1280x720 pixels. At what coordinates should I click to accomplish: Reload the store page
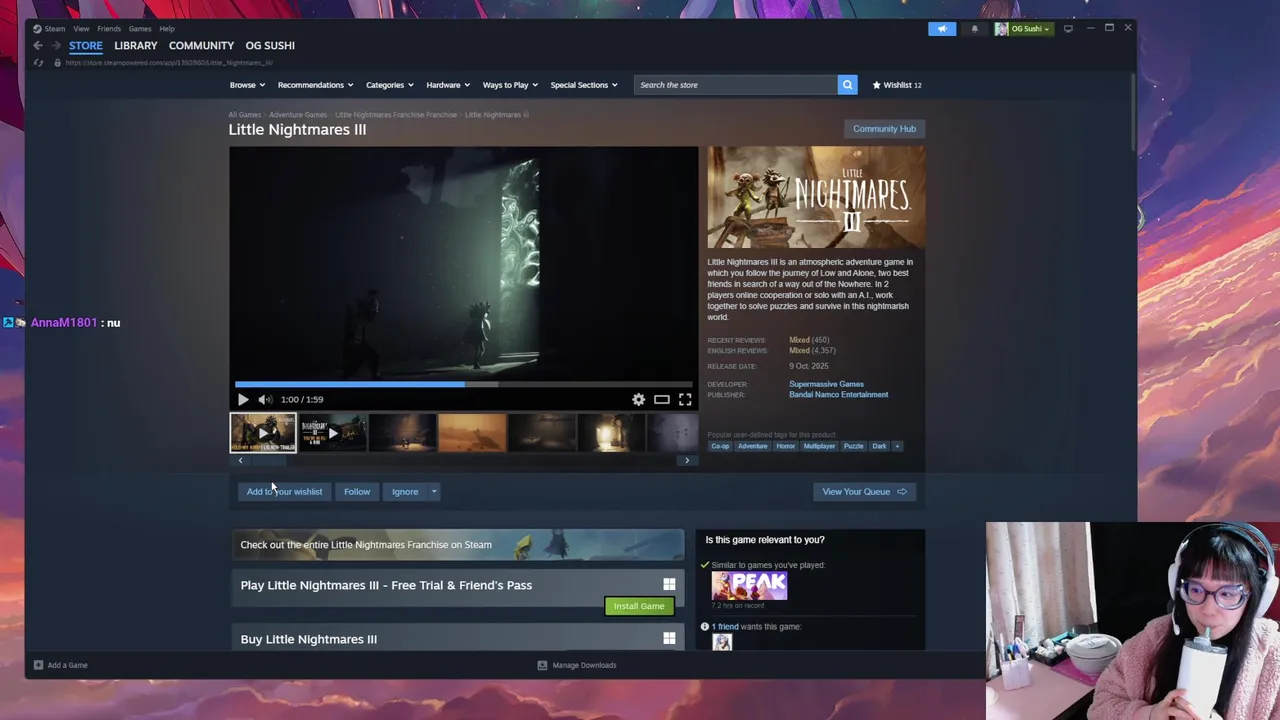point(38,62)
